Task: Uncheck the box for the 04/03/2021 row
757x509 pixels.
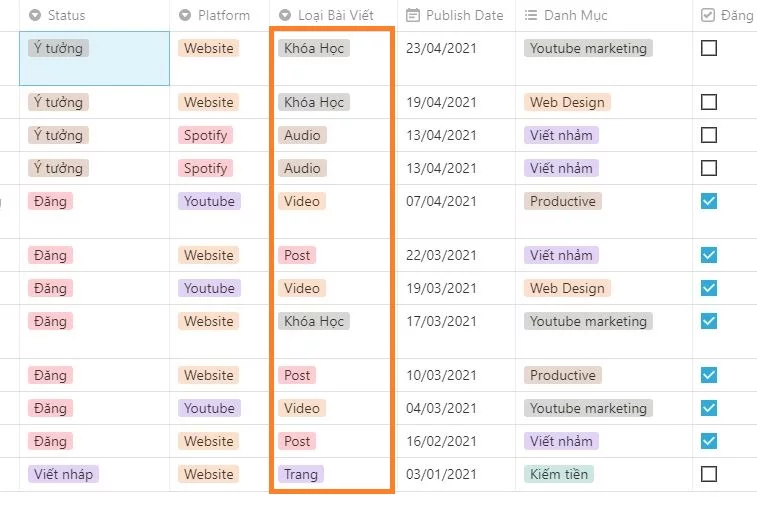Action: click(709, 408)
